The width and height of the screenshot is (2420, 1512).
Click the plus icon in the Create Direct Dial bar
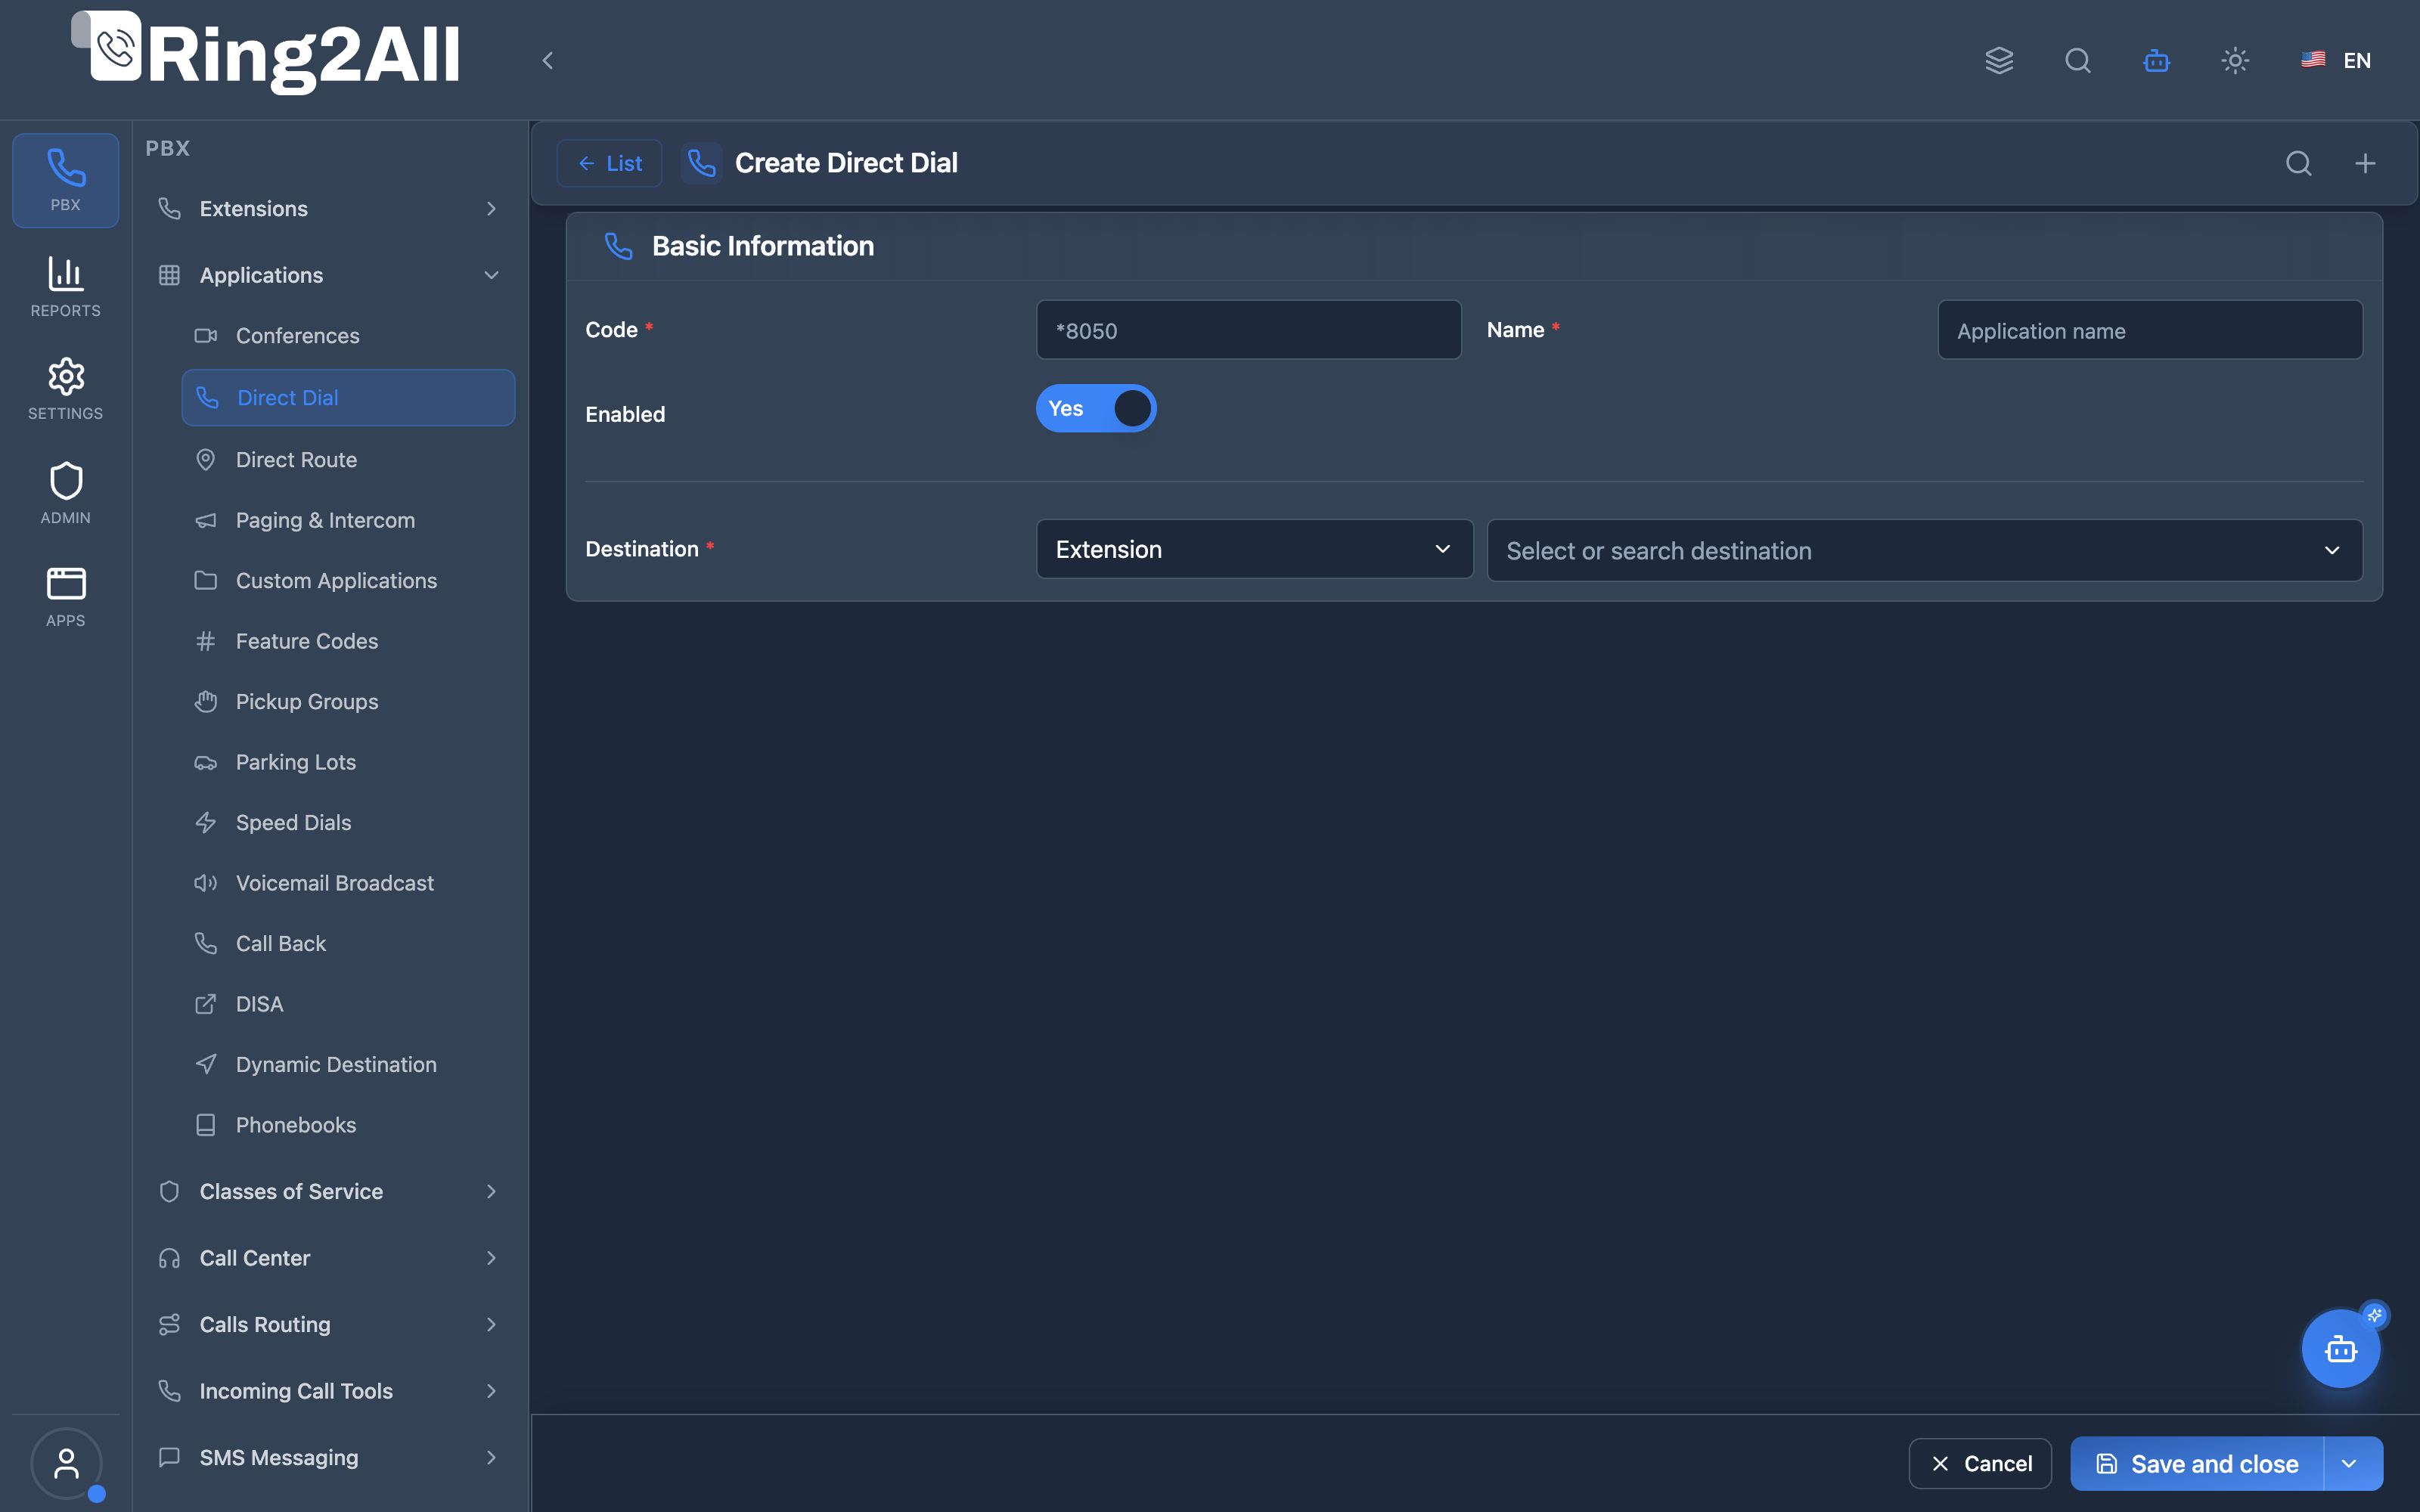click(2365, 163)
